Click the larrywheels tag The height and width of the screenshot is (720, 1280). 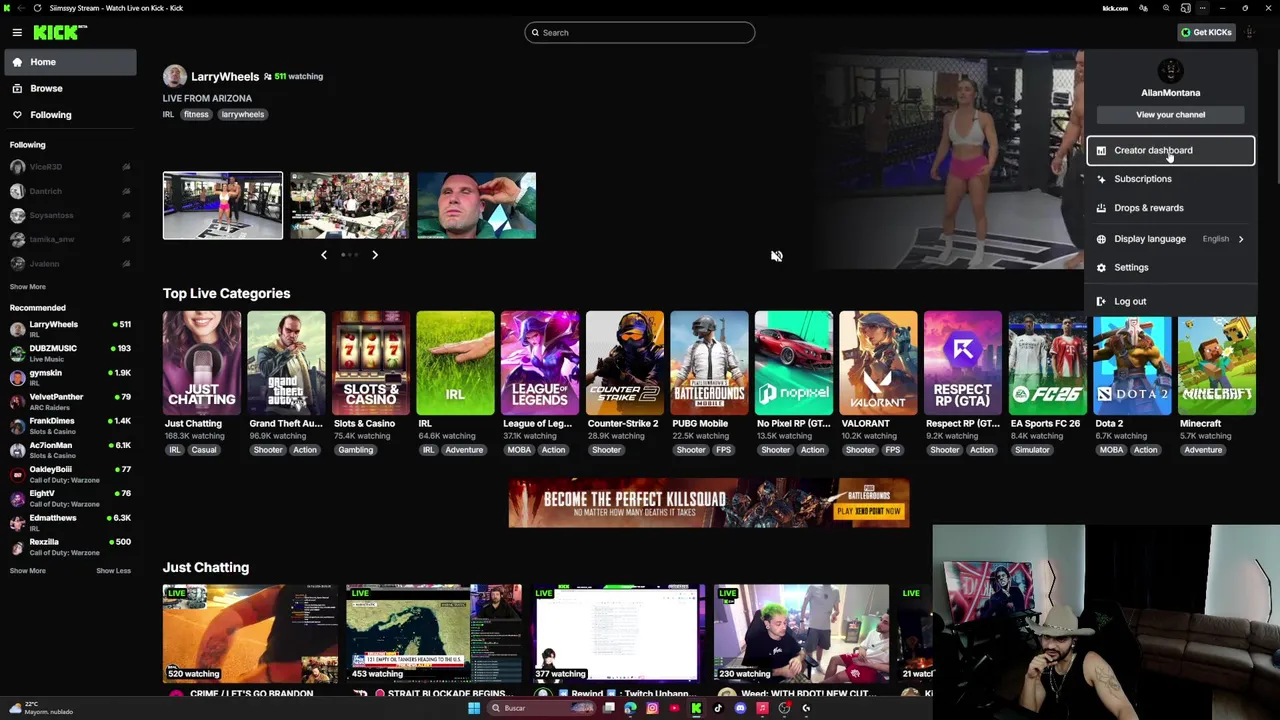coord(243,114)
